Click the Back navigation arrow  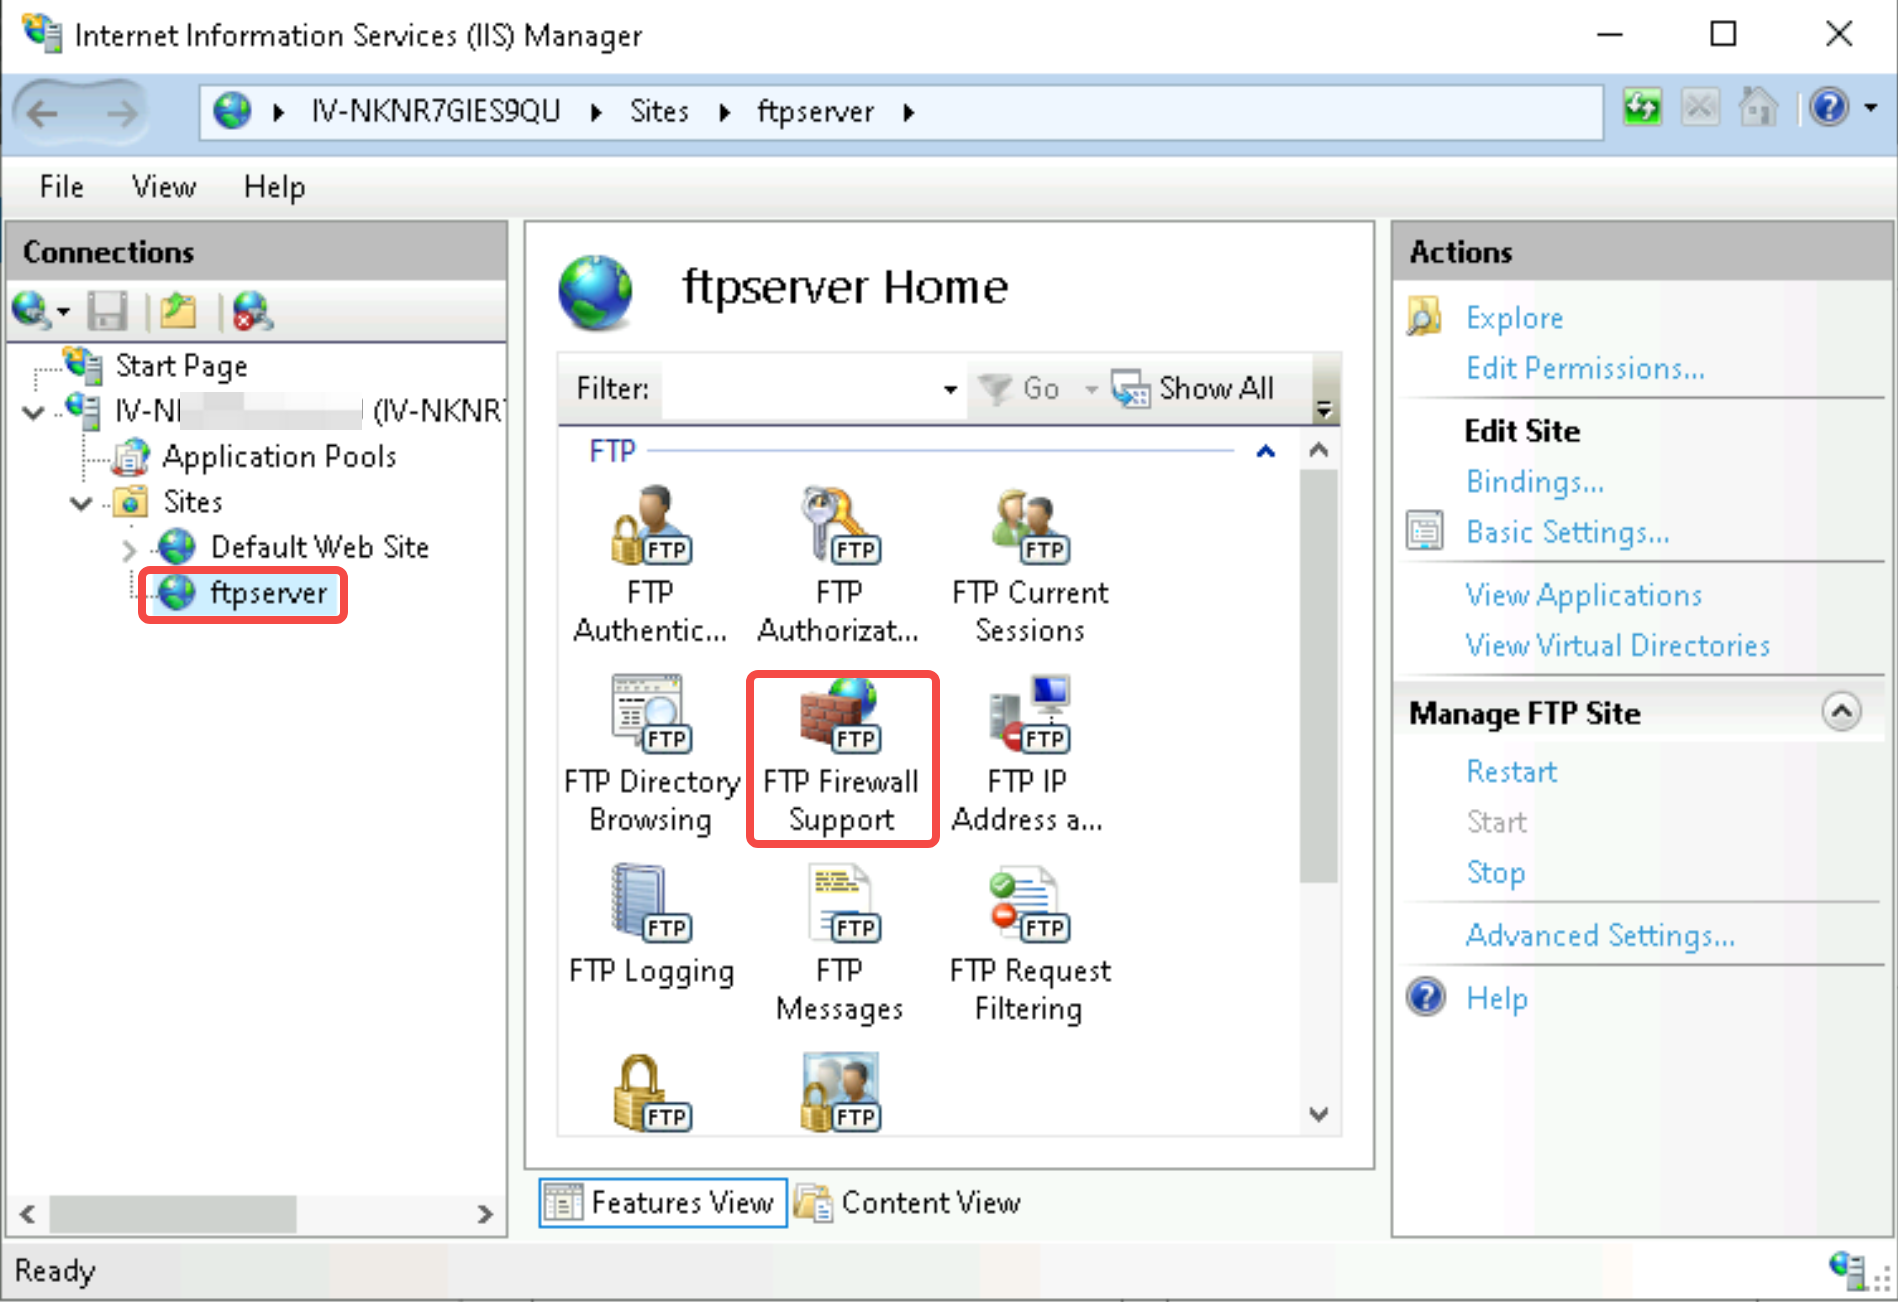[x=42, y=113]
